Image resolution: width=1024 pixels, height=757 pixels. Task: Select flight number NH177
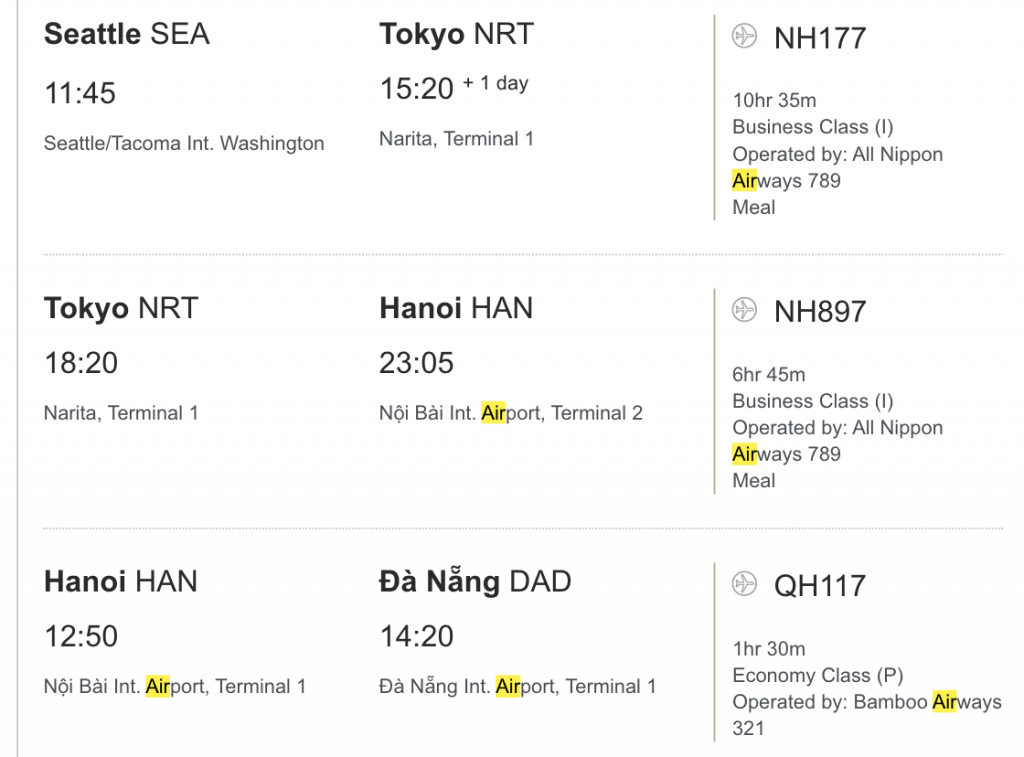820,38
